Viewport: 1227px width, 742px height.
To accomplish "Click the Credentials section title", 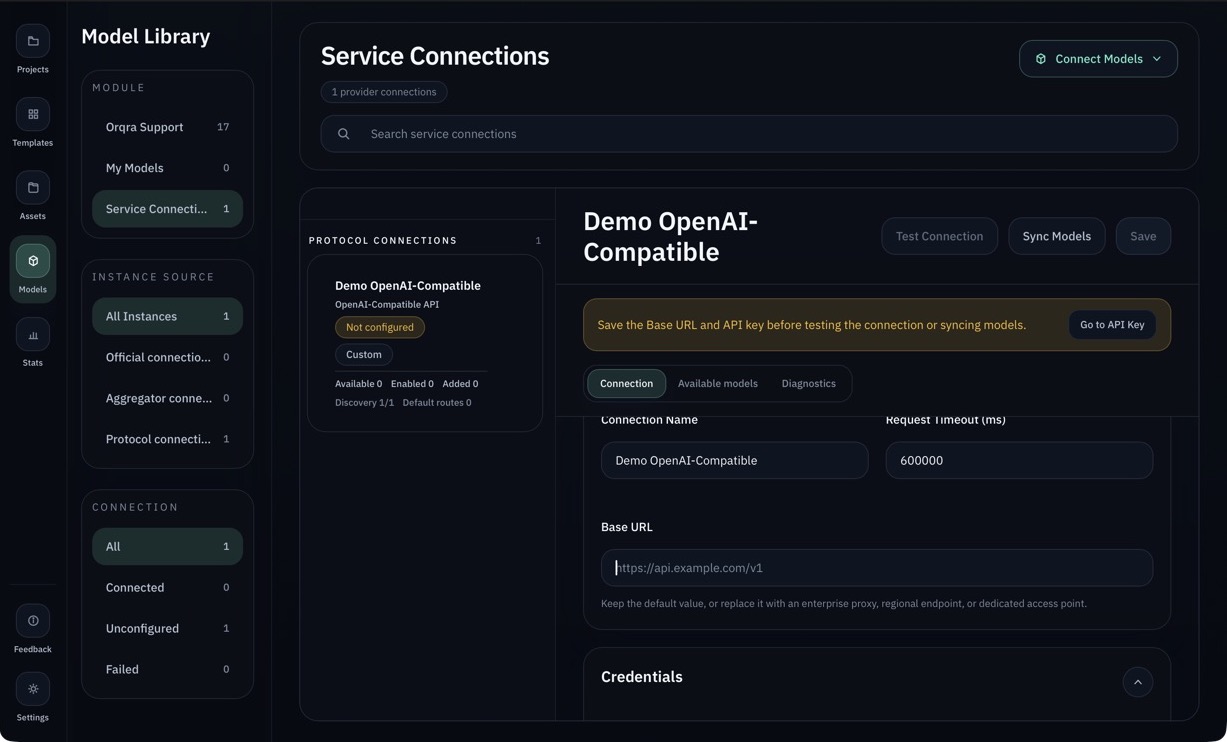I will tap(642, 677).
